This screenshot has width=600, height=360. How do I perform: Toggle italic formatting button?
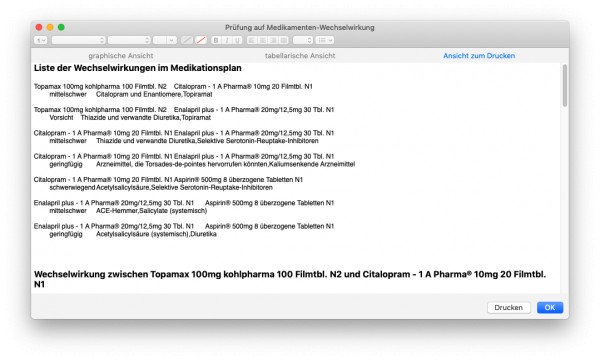(227, 40)
